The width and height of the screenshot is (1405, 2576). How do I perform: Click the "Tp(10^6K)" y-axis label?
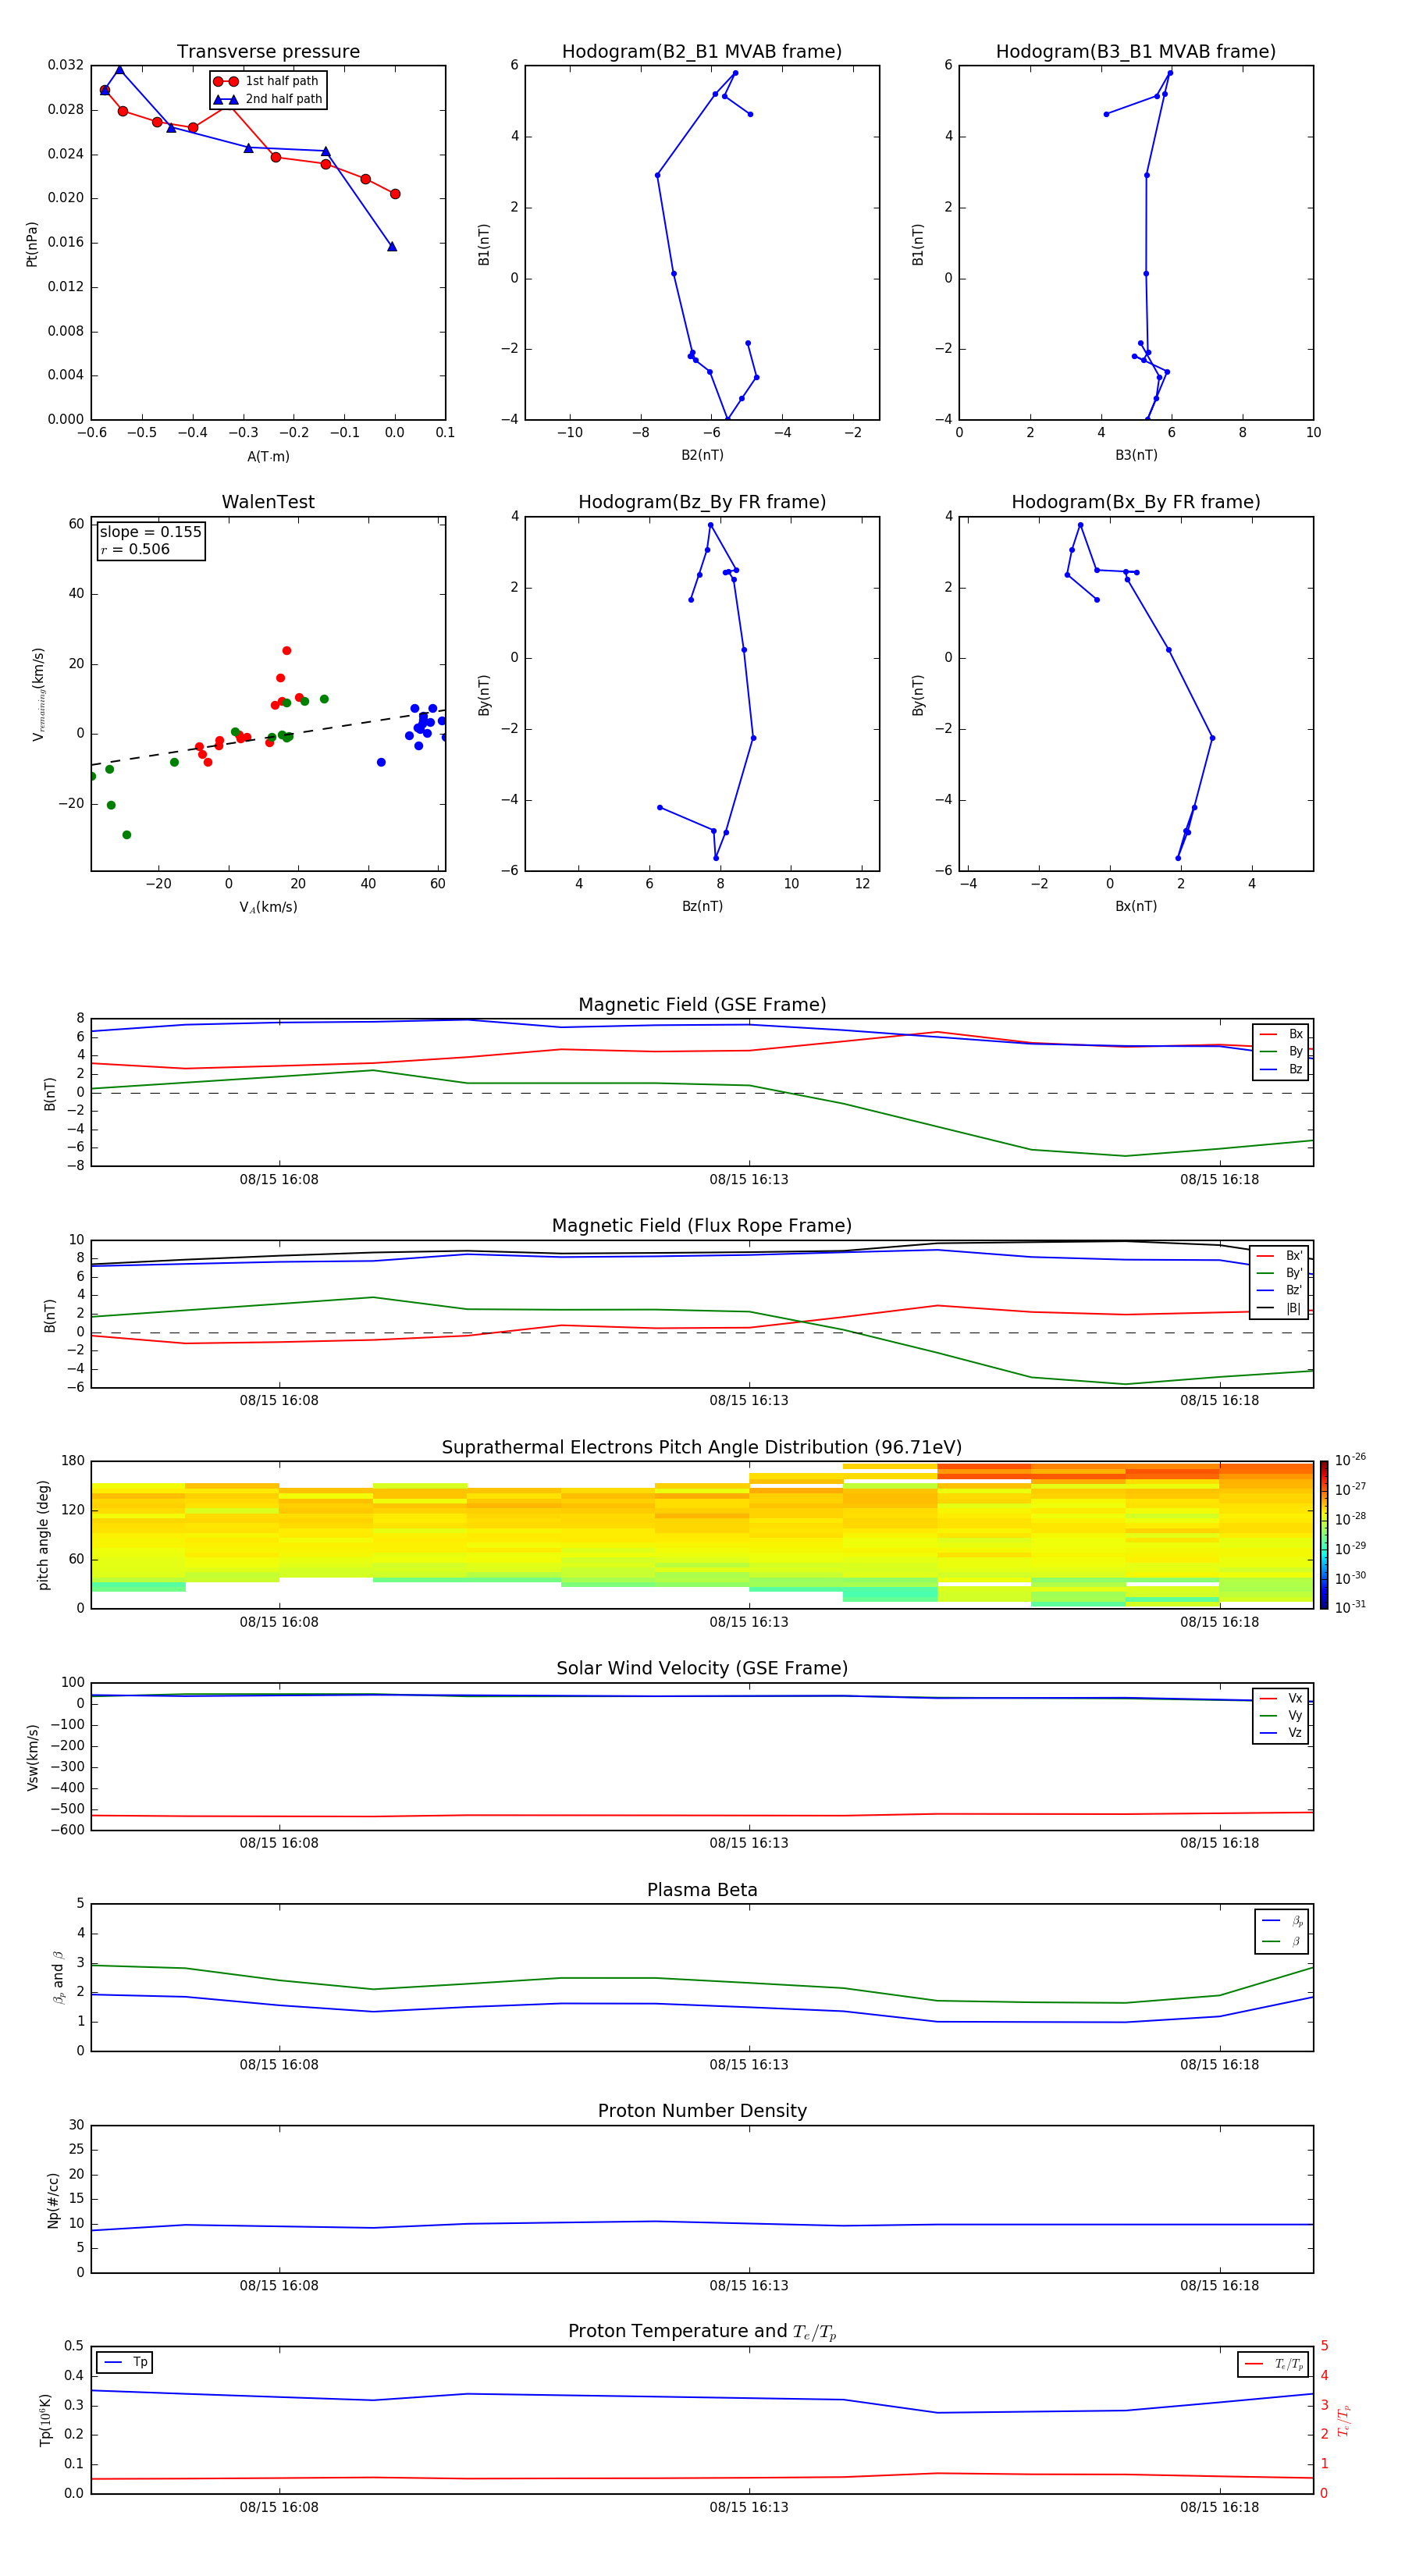click(45, 2420)
